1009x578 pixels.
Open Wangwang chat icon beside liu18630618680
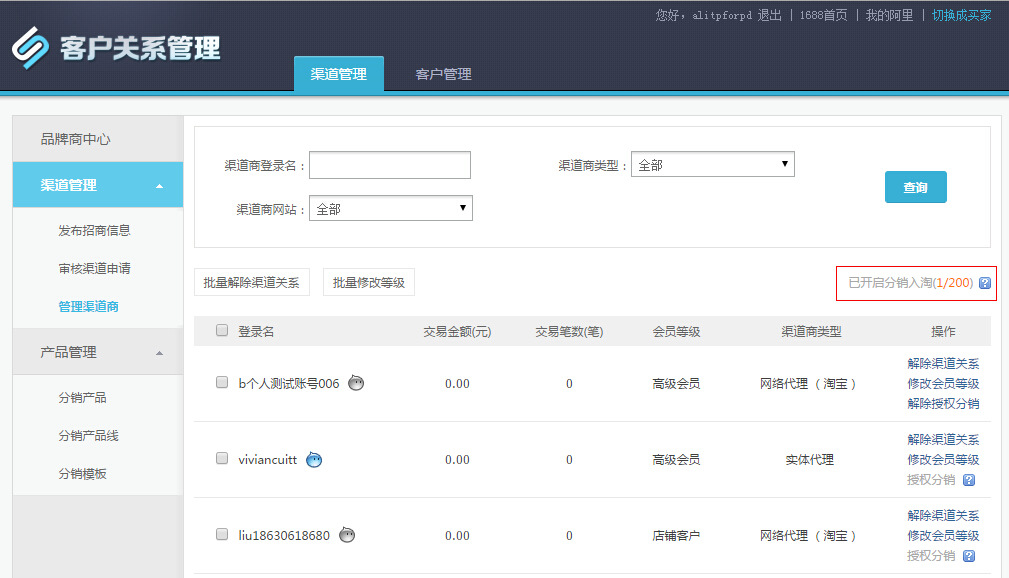[347, 535]
